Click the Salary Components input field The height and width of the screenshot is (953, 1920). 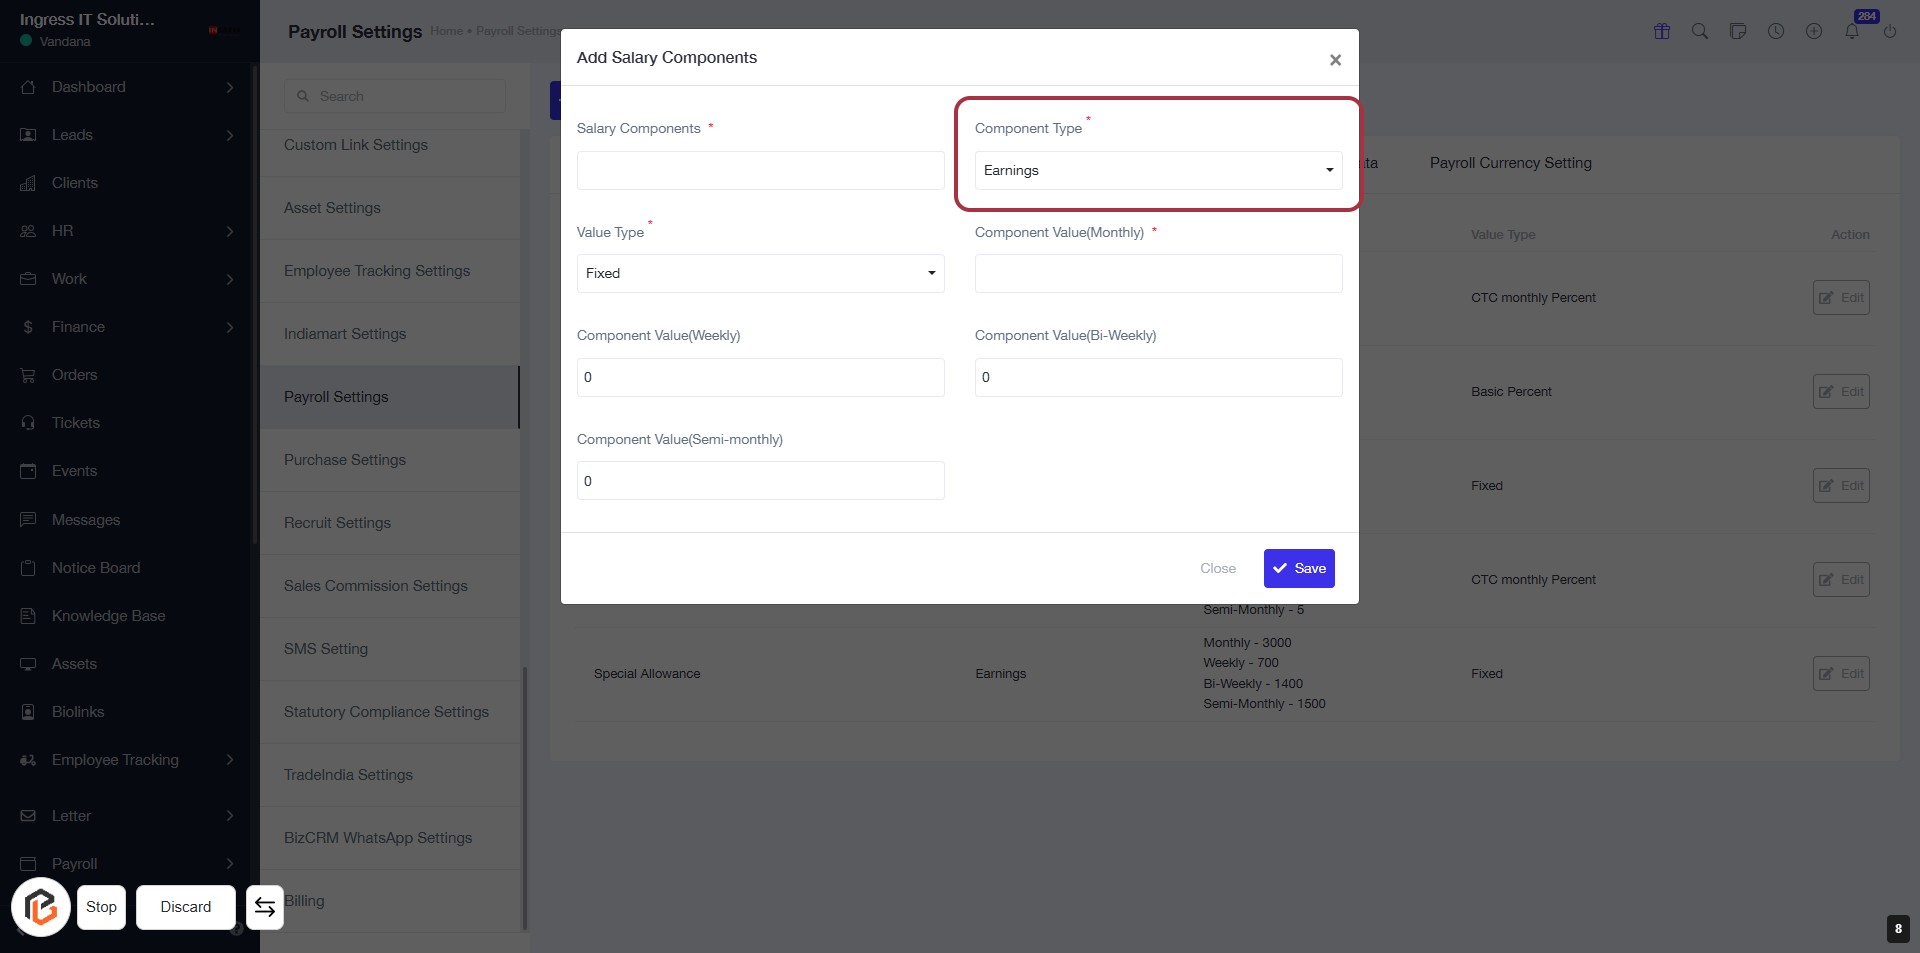pos(760,170)
